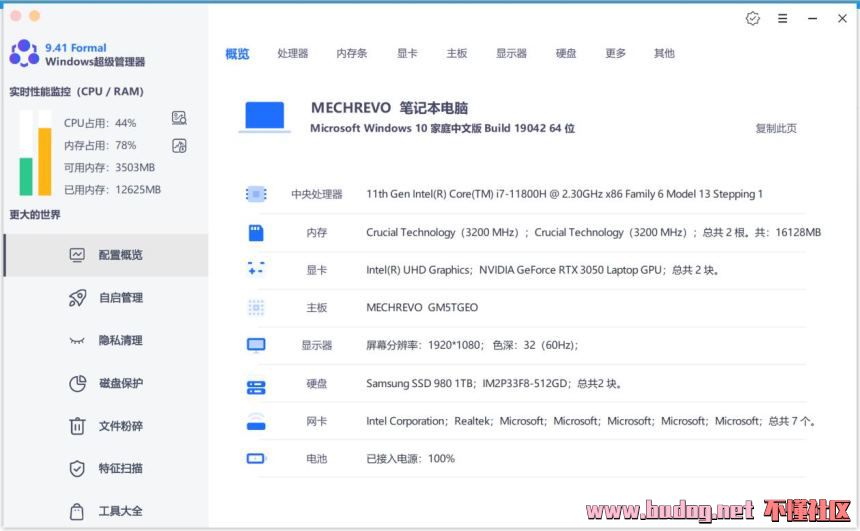Click the 文件粉碎 trash bin icon
Screen dimensions: 860x531
(x=77, y=426)
